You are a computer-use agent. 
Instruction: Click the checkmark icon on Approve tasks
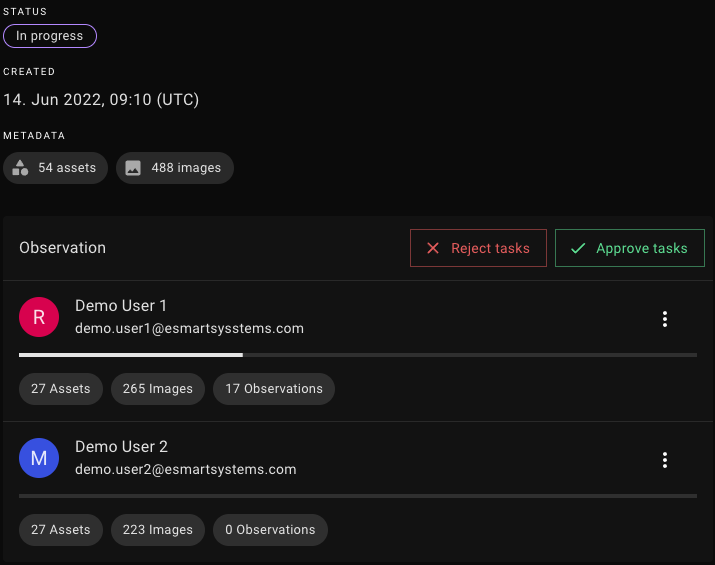[577, 248]
